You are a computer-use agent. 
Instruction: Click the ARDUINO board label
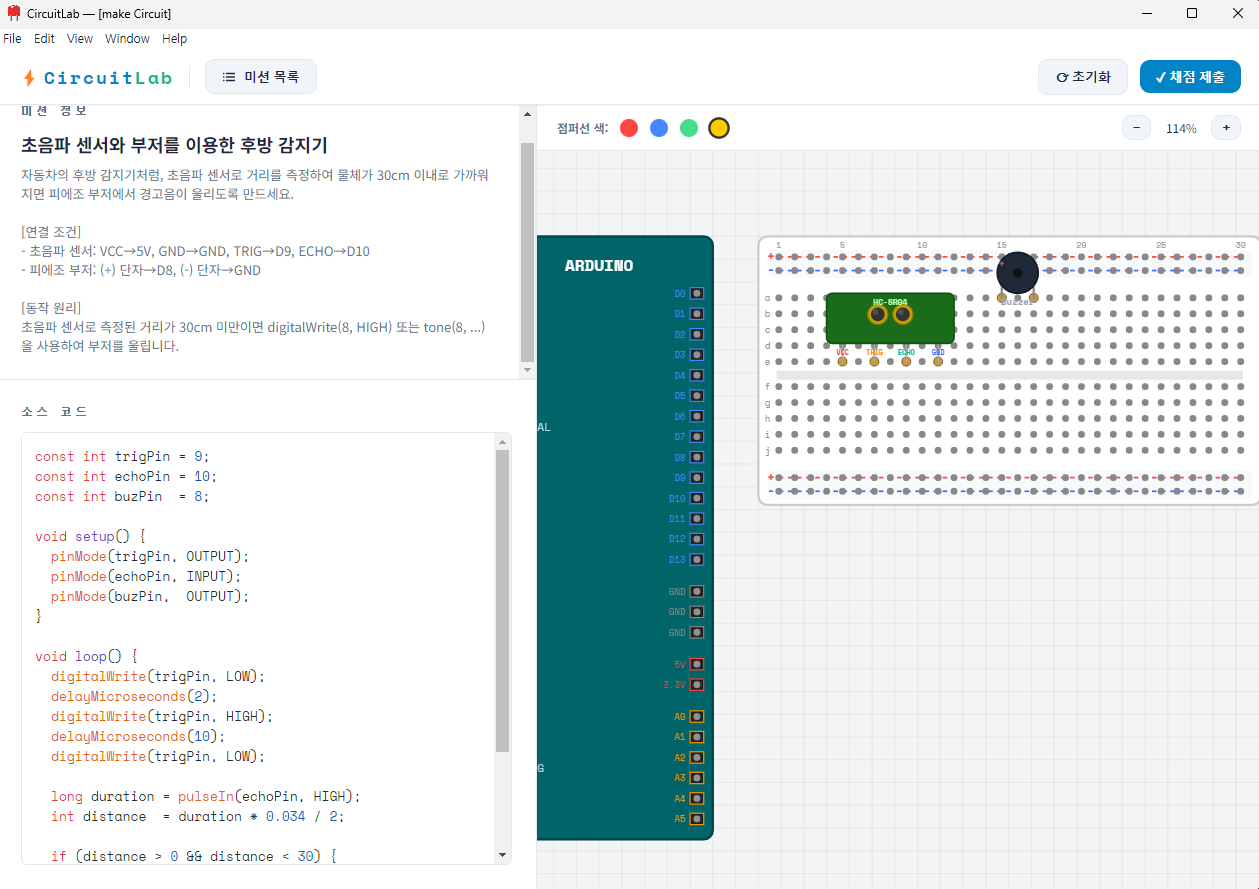599,266
